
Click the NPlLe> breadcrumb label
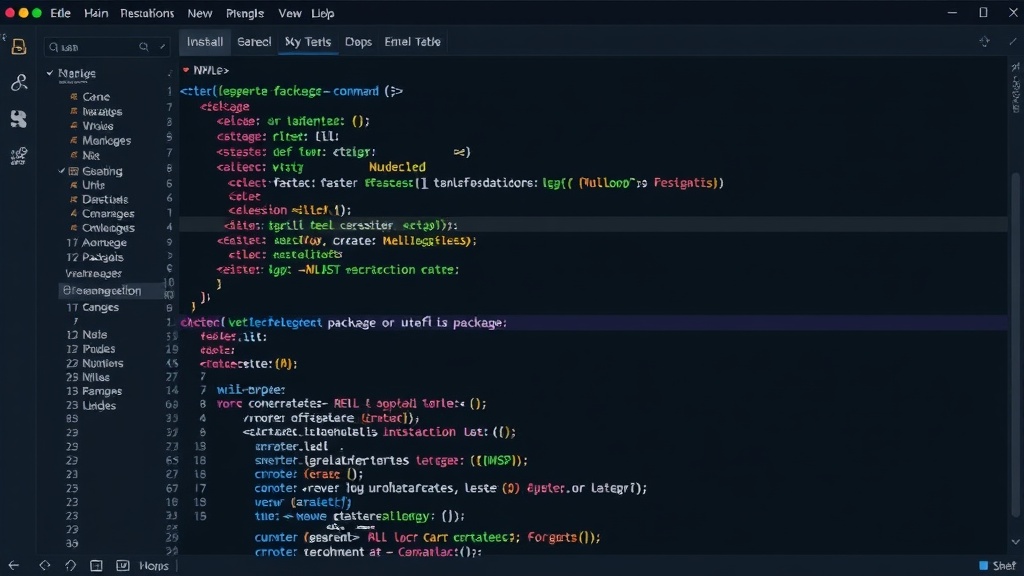point(211,70)
